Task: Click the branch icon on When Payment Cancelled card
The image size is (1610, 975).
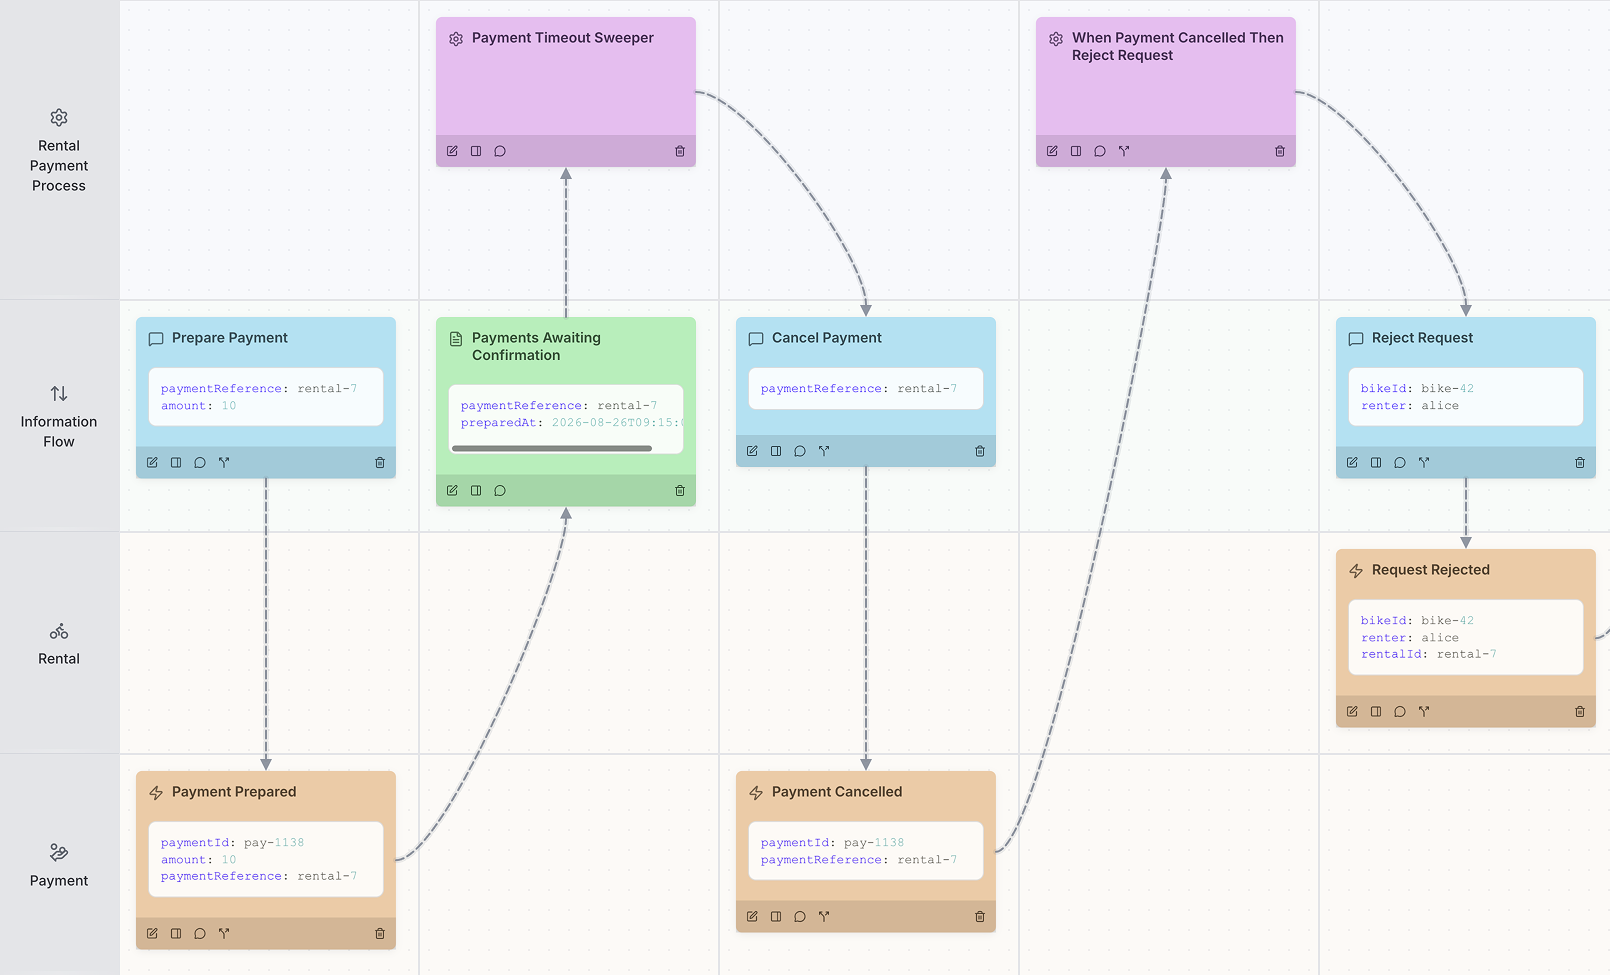Action: (1124, 151)
